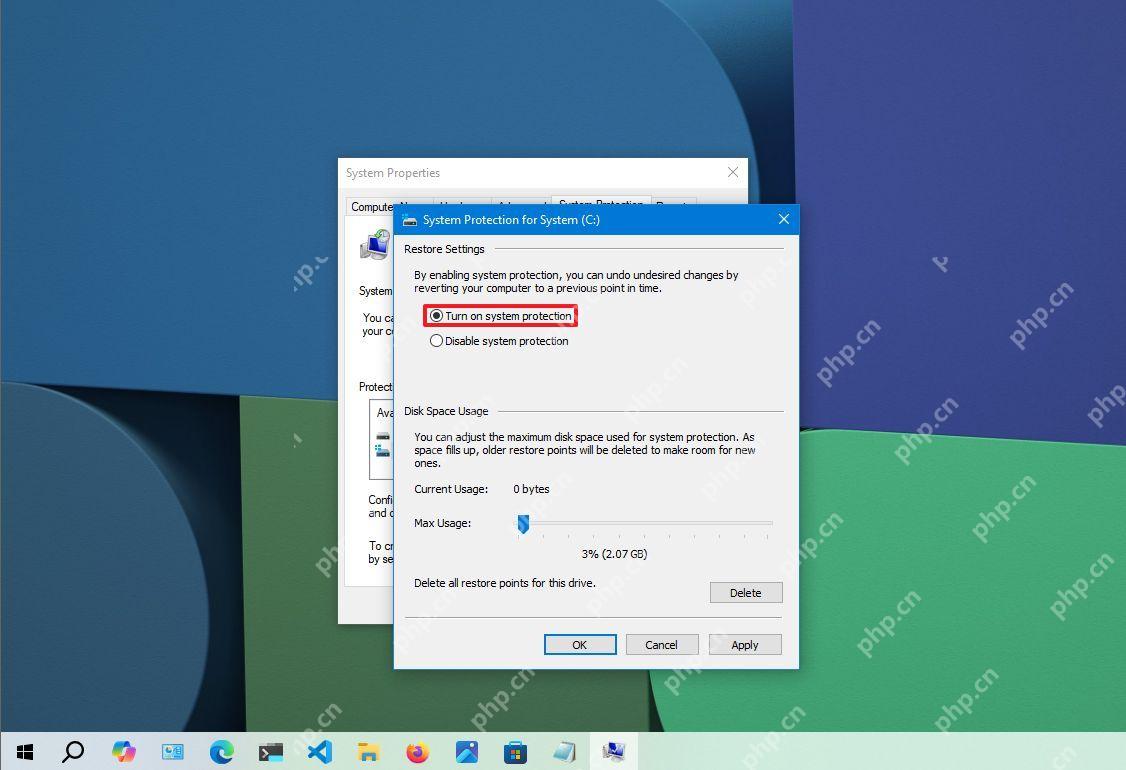Click the 'System Protection for System (C:)' title text
Viewport: 1126px width, 770px height.
pyautogui.click(x=511, y=220)
